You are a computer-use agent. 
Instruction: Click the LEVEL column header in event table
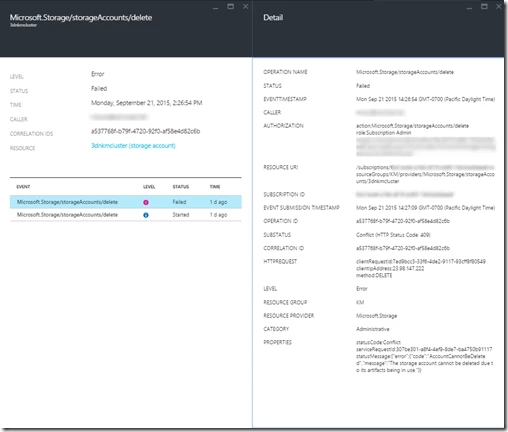click(x=149, y=187)
